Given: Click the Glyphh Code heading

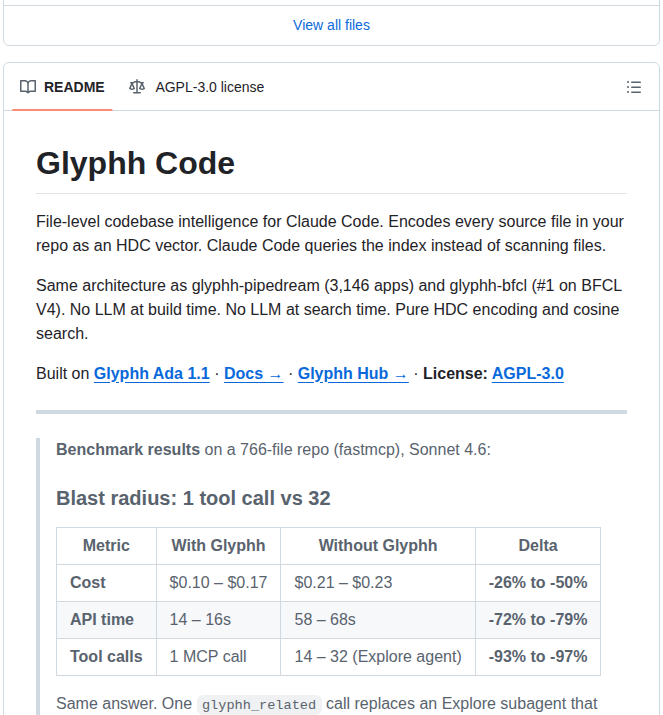Looking at the screenshot, I should (x=135, y=163).
